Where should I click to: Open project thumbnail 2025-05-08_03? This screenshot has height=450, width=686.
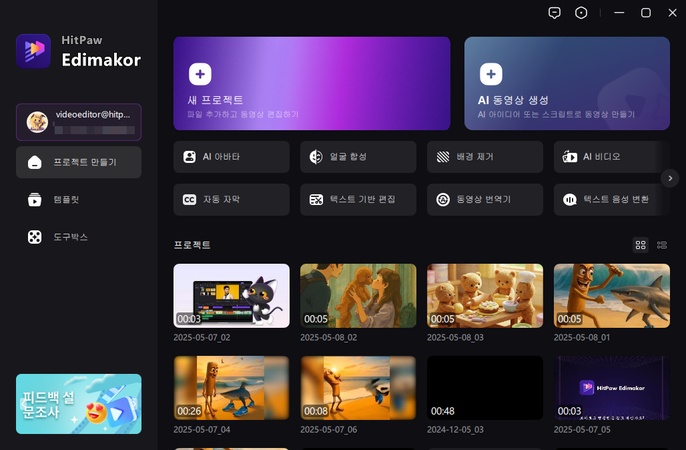[485, 296]
